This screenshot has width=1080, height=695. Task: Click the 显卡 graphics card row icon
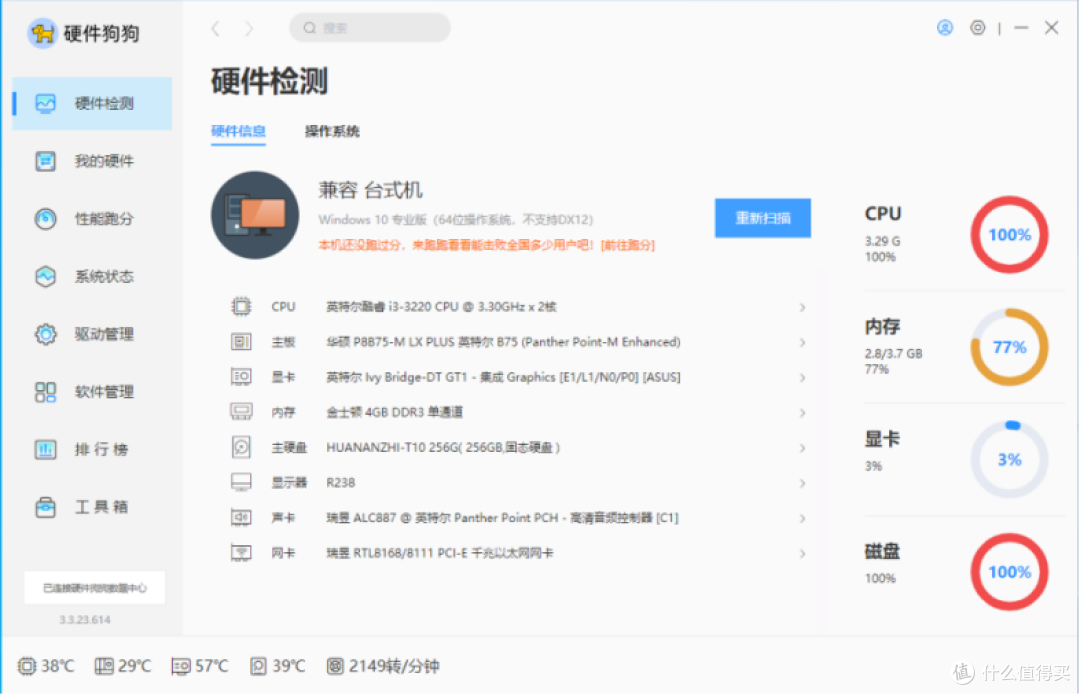(241, 377)
